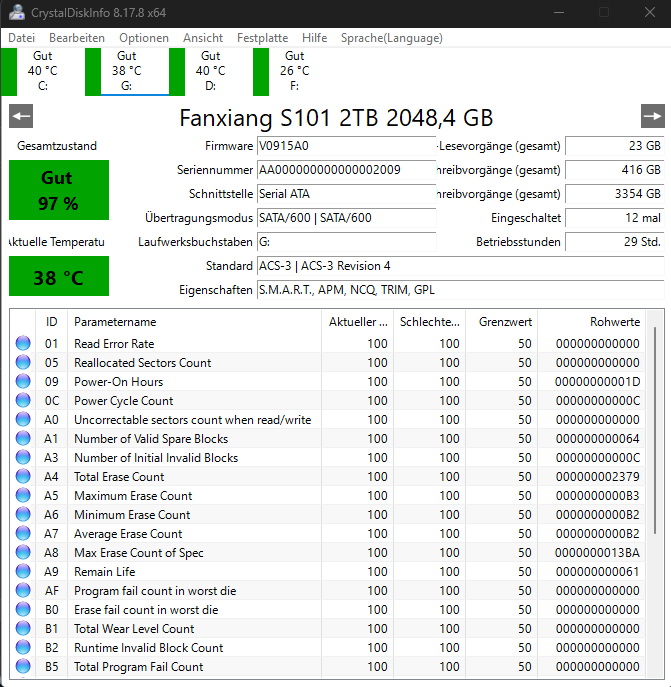Click the Firmware field V0915A0
The height and width of the screenshot is (687, 671).
point(346,146)
